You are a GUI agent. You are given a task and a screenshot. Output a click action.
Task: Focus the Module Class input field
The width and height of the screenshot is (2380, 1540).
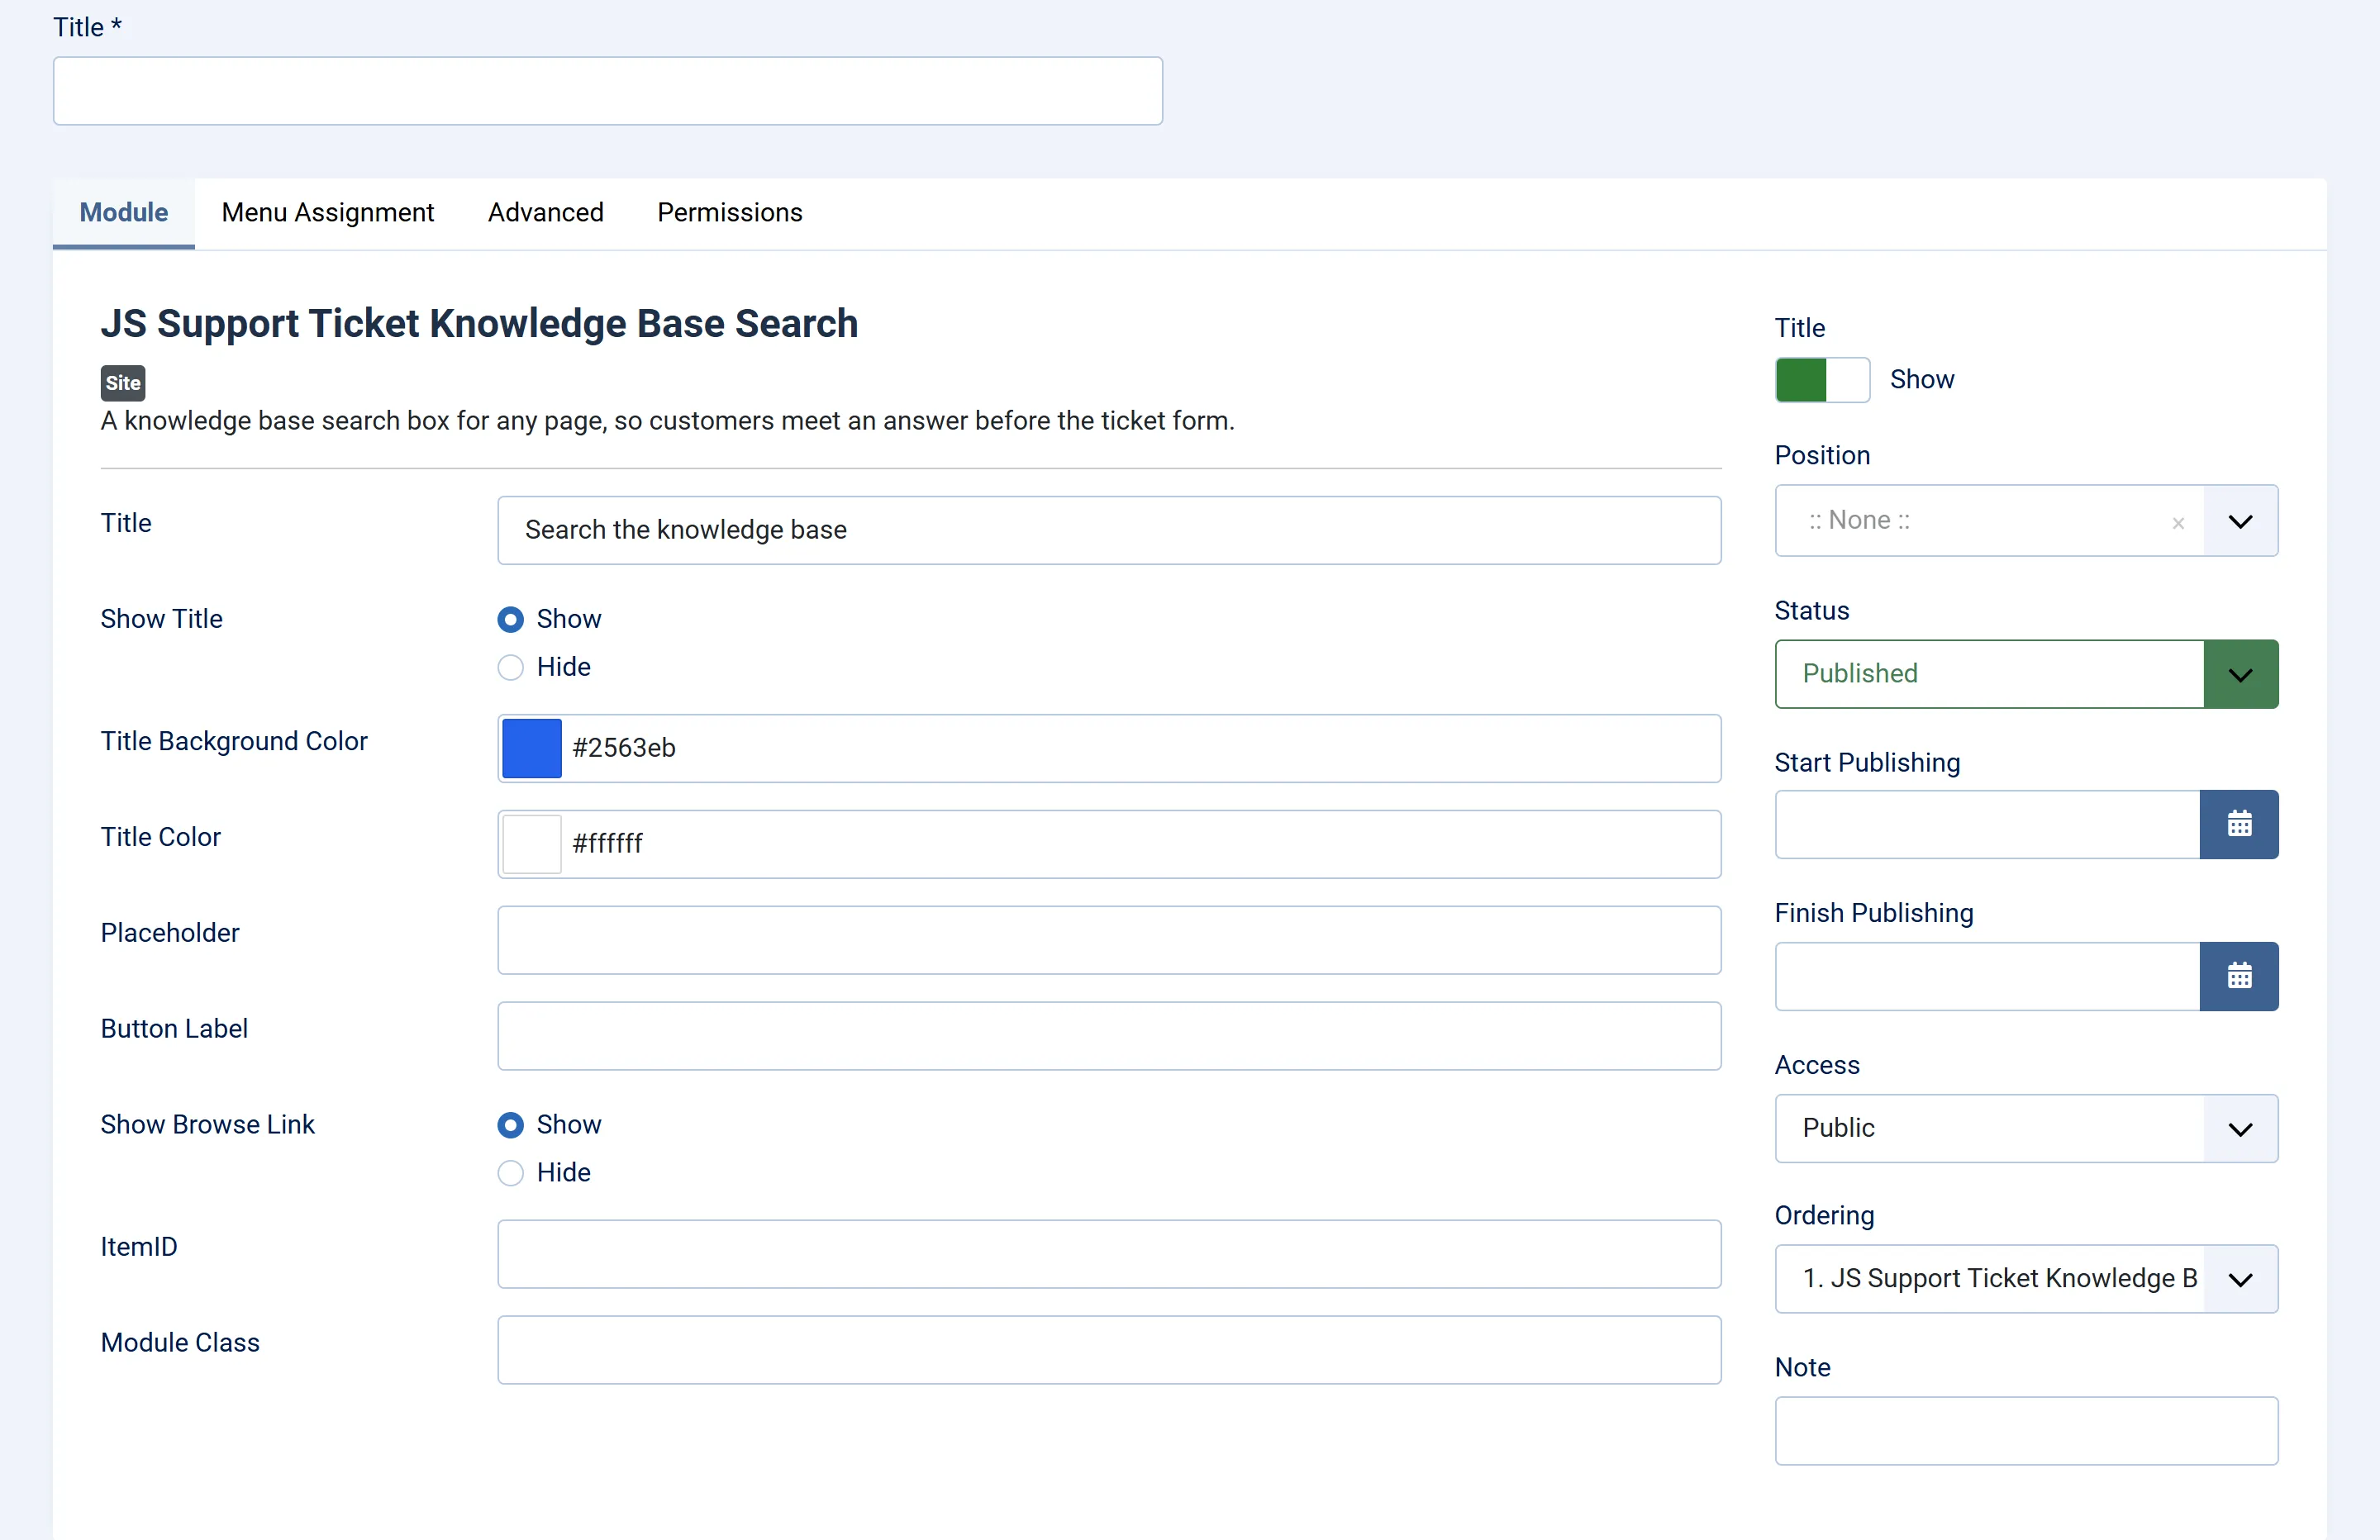[x=1109, y=1350]
